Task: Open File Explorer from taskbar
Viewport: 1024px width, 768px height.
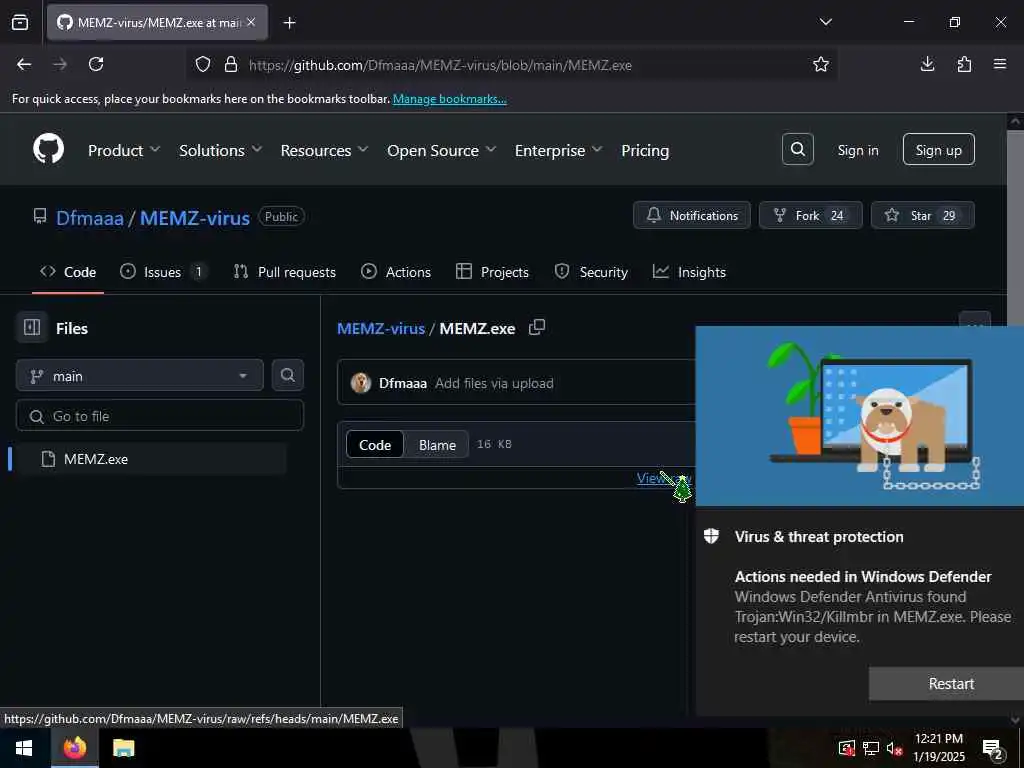Action: click(123, 748)
